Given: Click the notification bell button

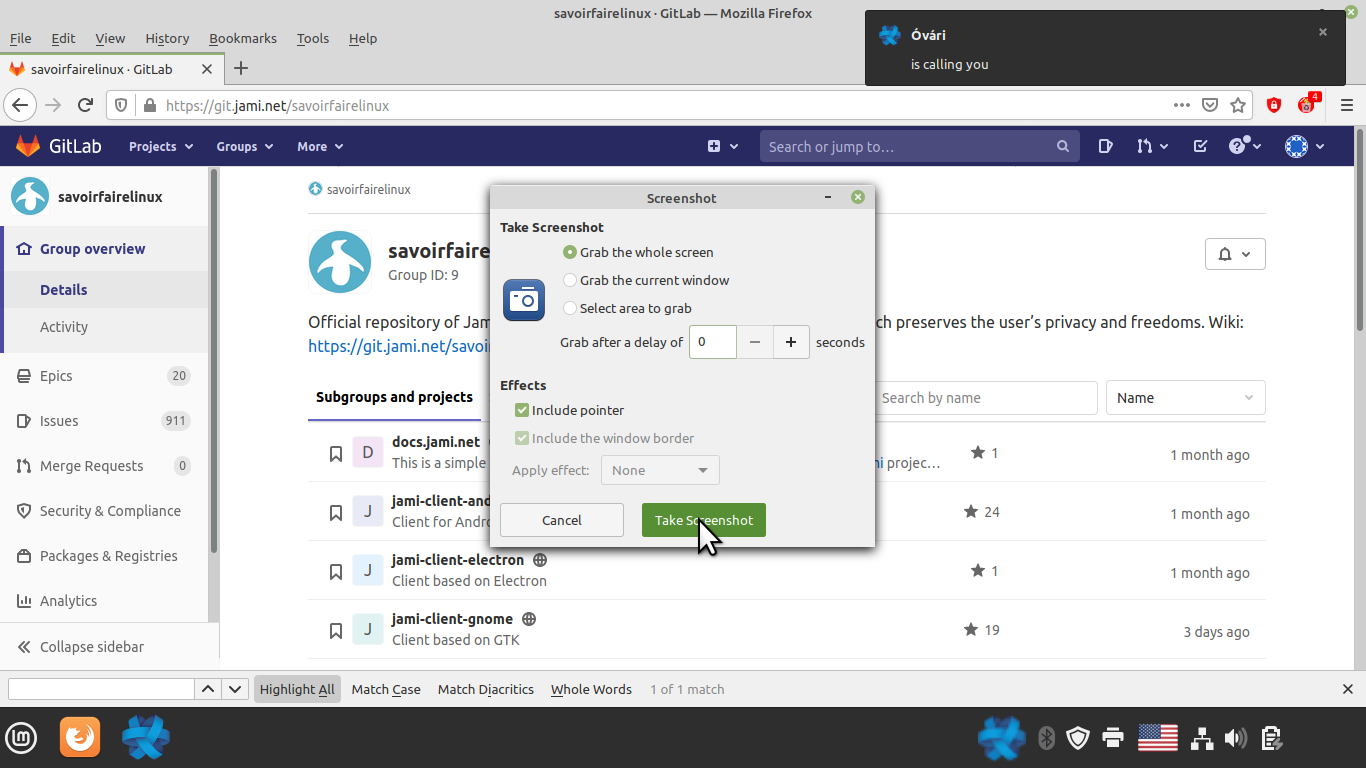Looking at the screenshot, I should [1235, 254].
